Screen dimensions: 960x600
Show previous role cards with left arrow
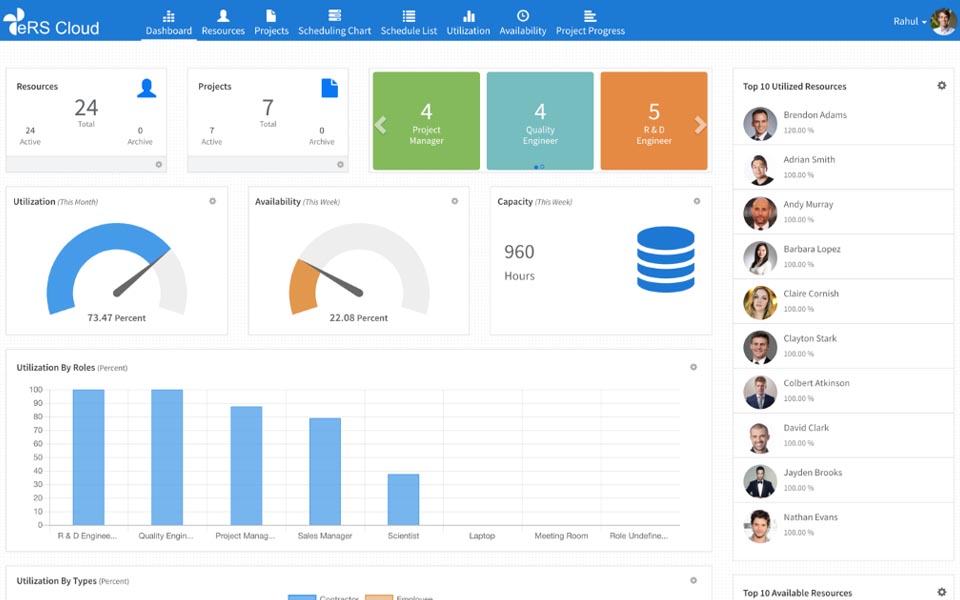tap(380, 125)
